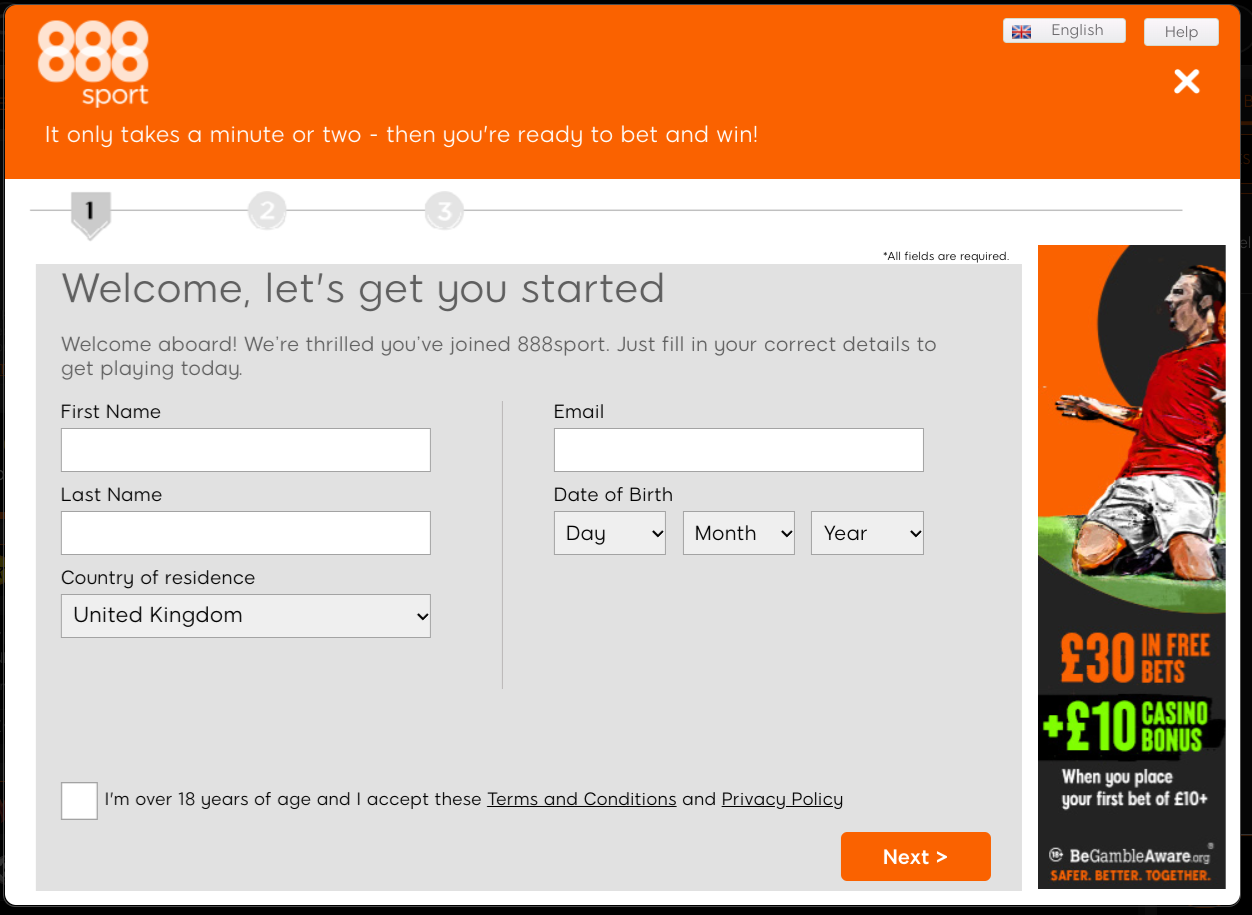Open the Terms and Conditions link
1252x915 pixels.
point(582,799)
